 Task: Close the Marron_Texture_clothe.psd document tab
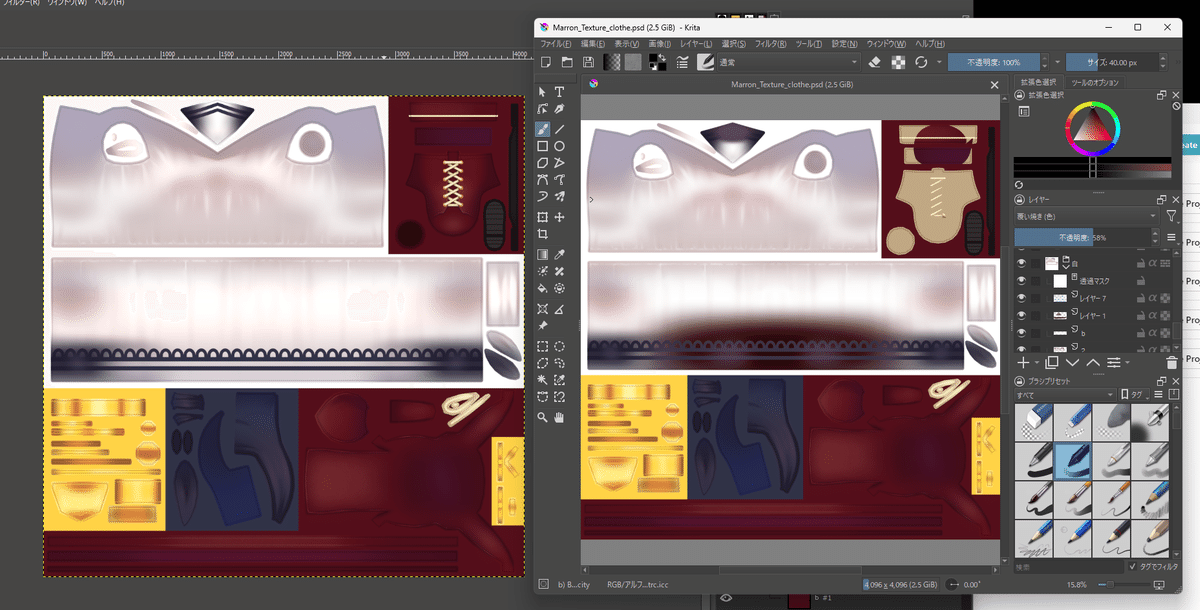pos(994,86)
